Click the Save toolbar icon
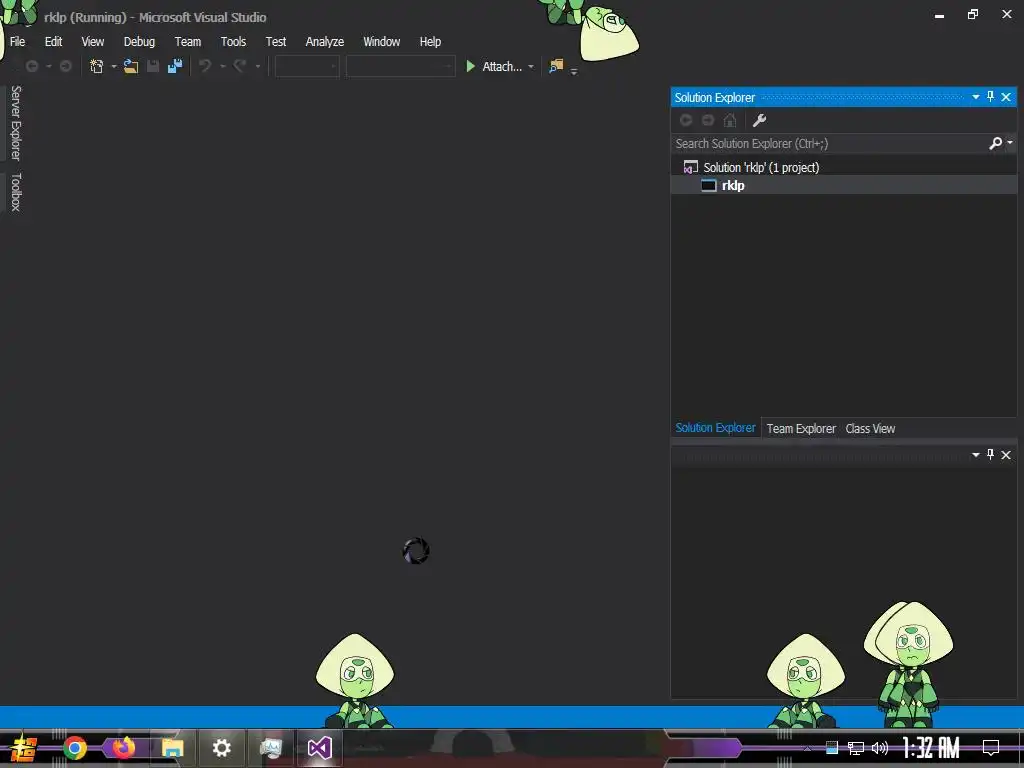 point(153,67)
